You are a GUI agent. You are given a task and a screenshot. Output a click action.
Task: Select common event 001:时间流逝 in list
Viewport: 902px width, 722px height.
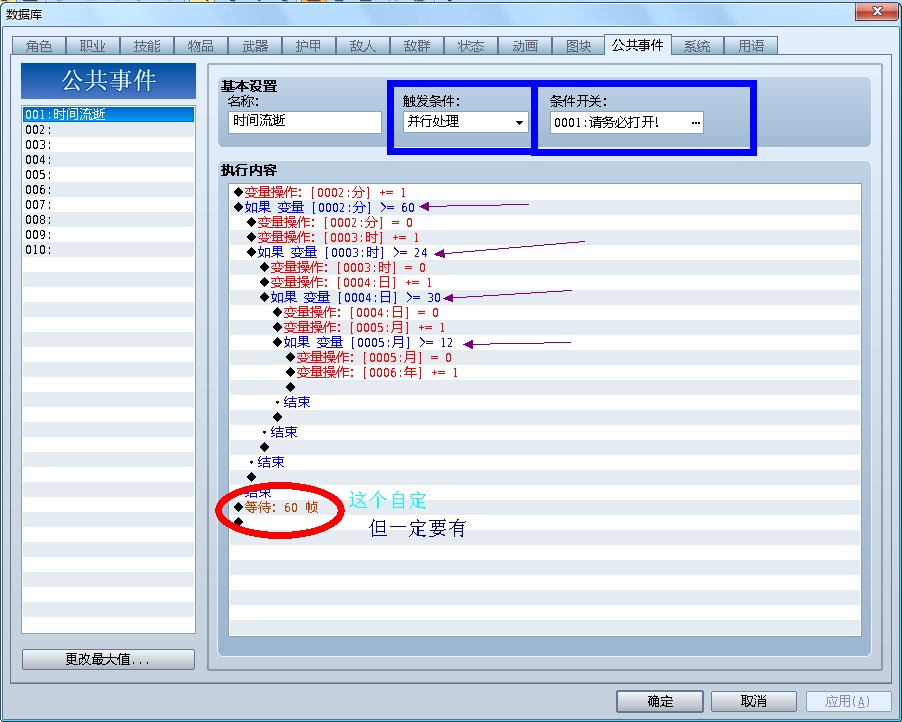click(x=108, y=114)
